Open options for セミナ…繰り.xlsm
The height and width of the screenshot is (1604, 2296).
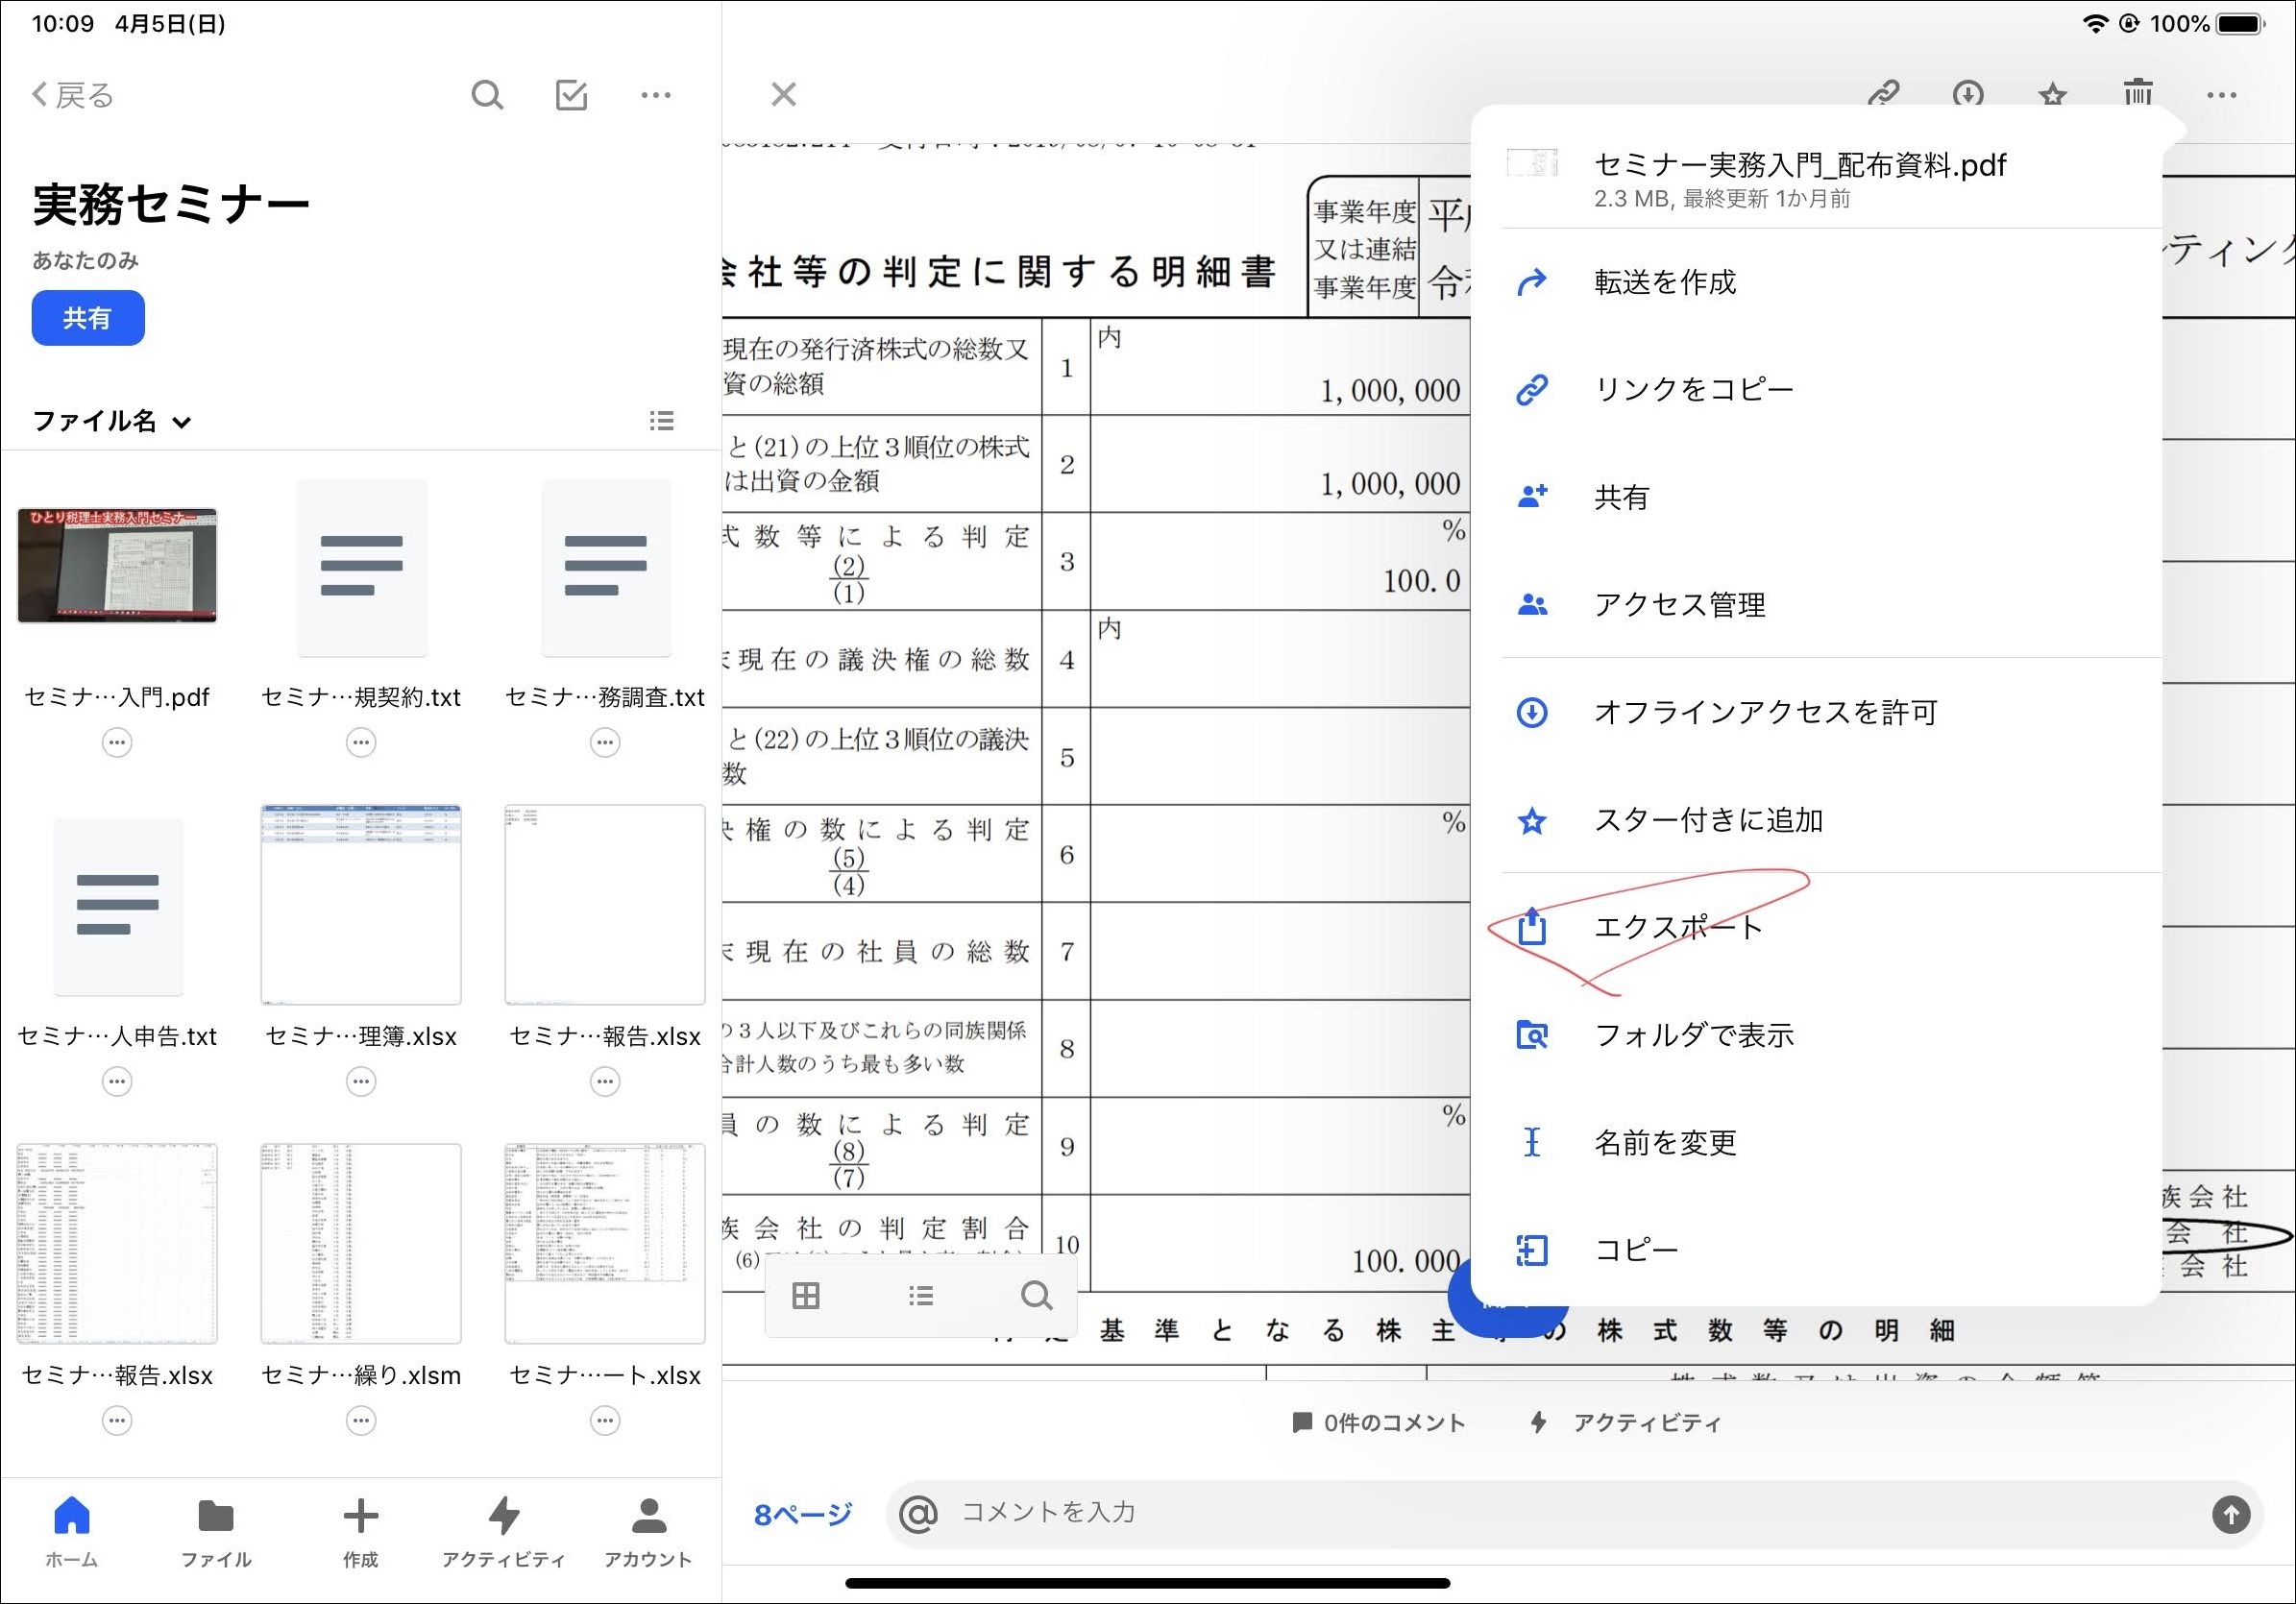click(x=361, y=1420)
